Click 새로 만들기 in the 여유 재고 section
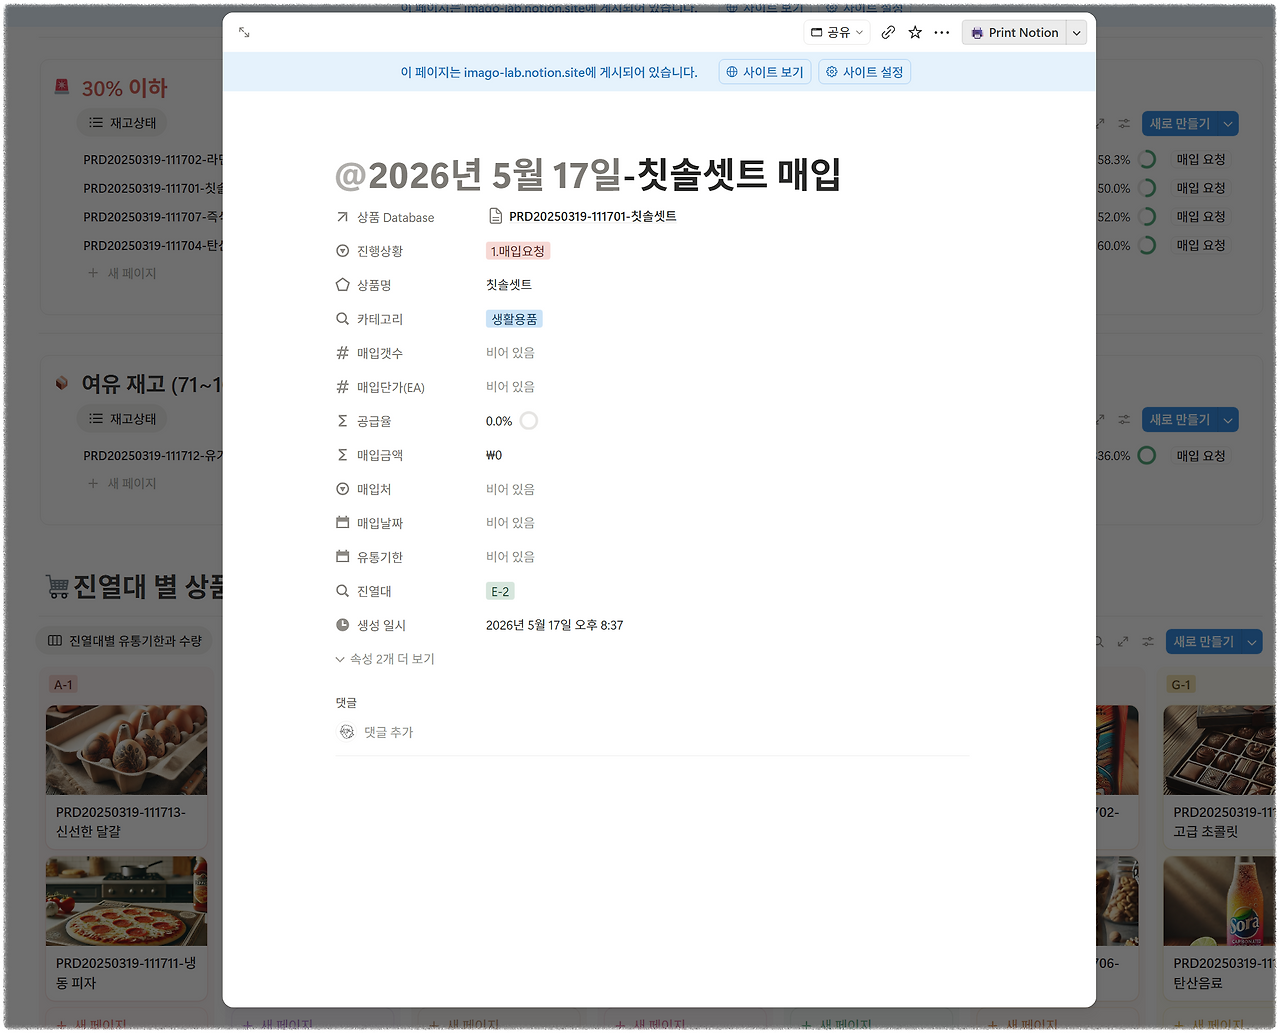Image resolution: width=1280 pixels, height=1033 pixels. (1180, 420)
